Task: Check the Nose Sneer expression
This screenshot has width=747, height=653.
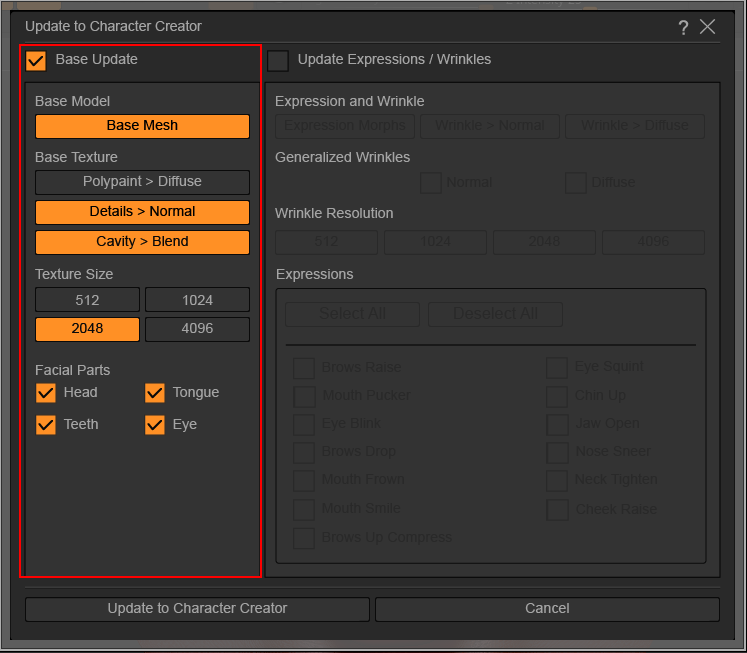Action: pos(557,452)
